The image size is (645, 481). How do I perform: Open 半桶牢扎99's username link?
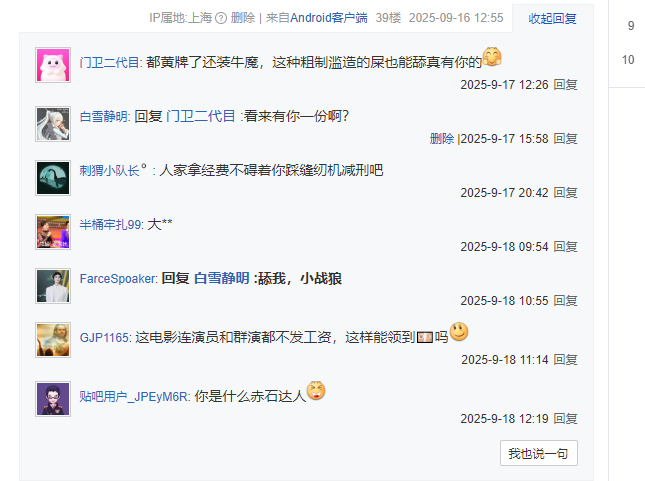(111, 225)
